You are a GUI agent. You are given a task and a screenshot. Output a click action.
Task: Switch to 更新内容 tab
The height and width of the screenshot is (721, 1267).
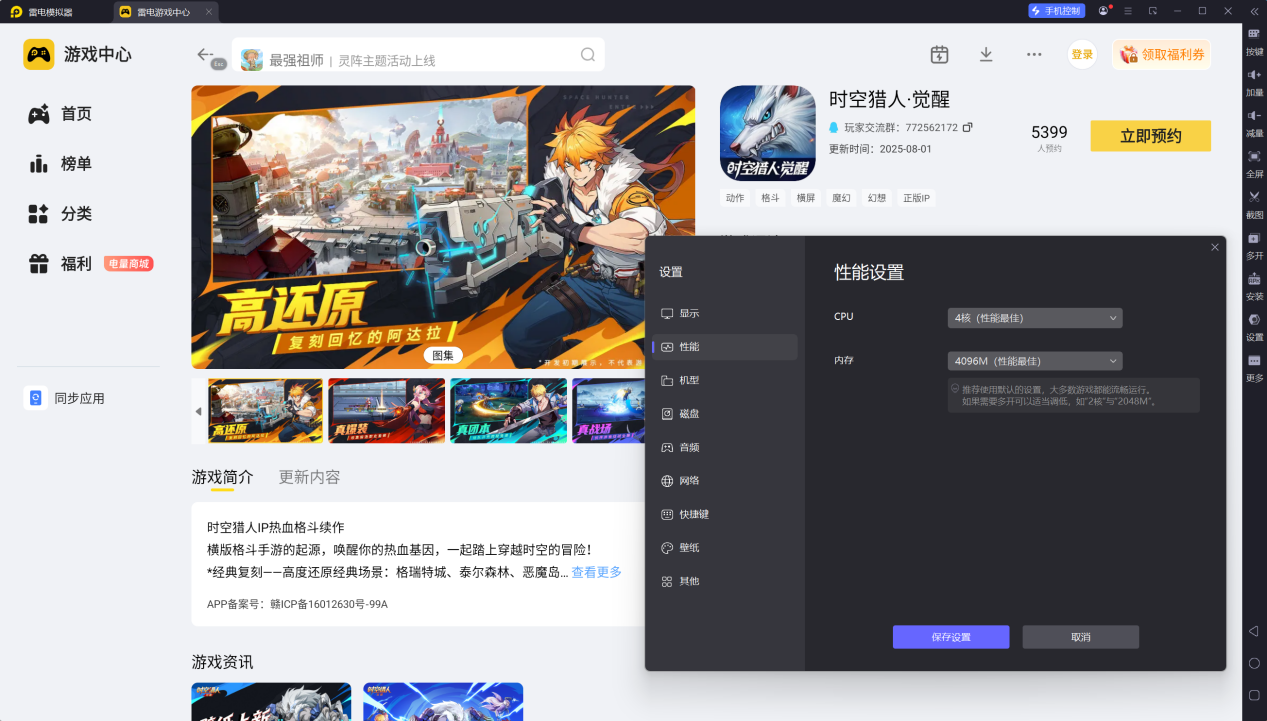(x=309, y=477)
